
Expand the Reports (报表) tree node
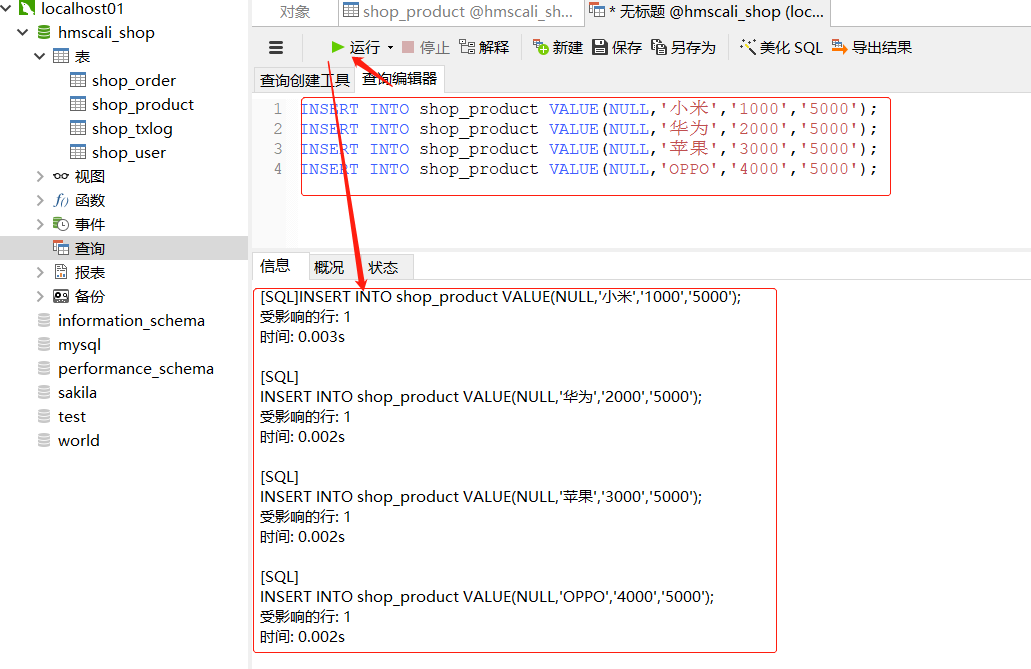[39, 272]
